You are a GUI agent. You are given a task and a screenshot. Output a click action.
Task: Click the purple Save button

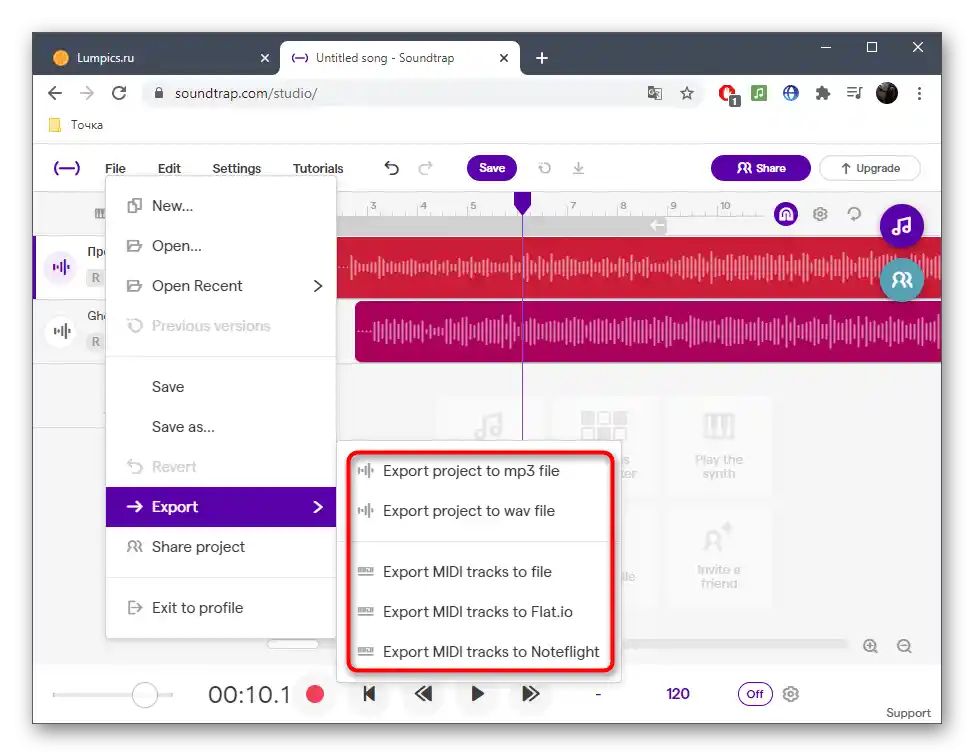[x=492, y=168]
